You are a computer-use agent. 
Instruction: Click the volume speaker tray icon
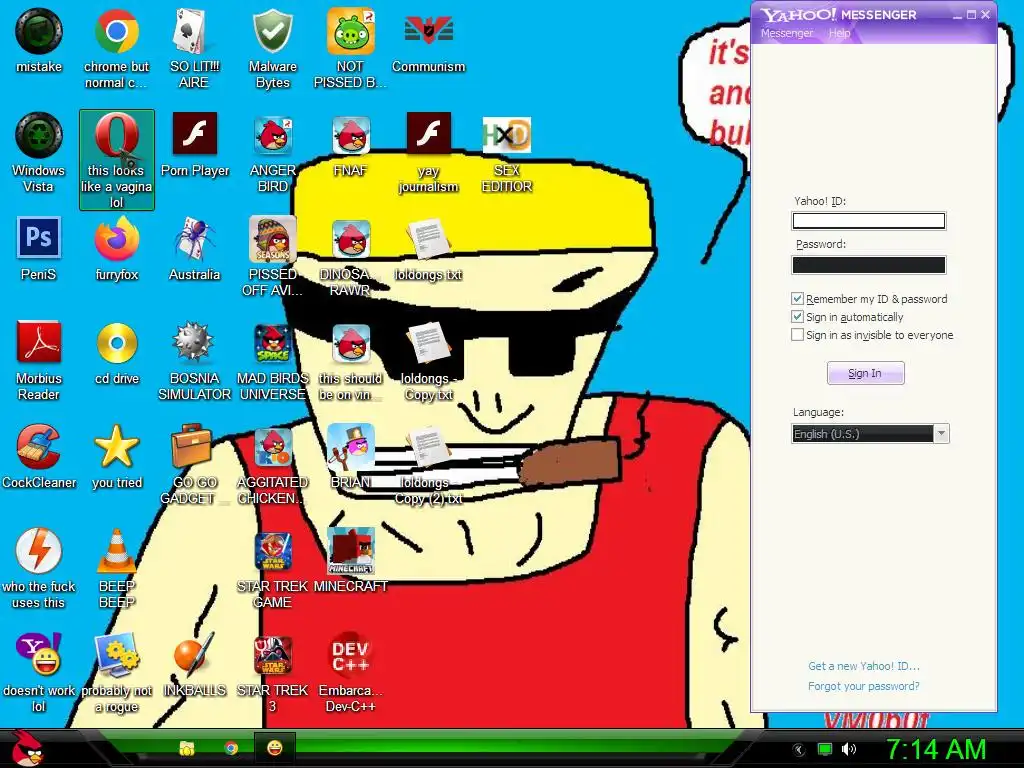[x=848, y=750]
